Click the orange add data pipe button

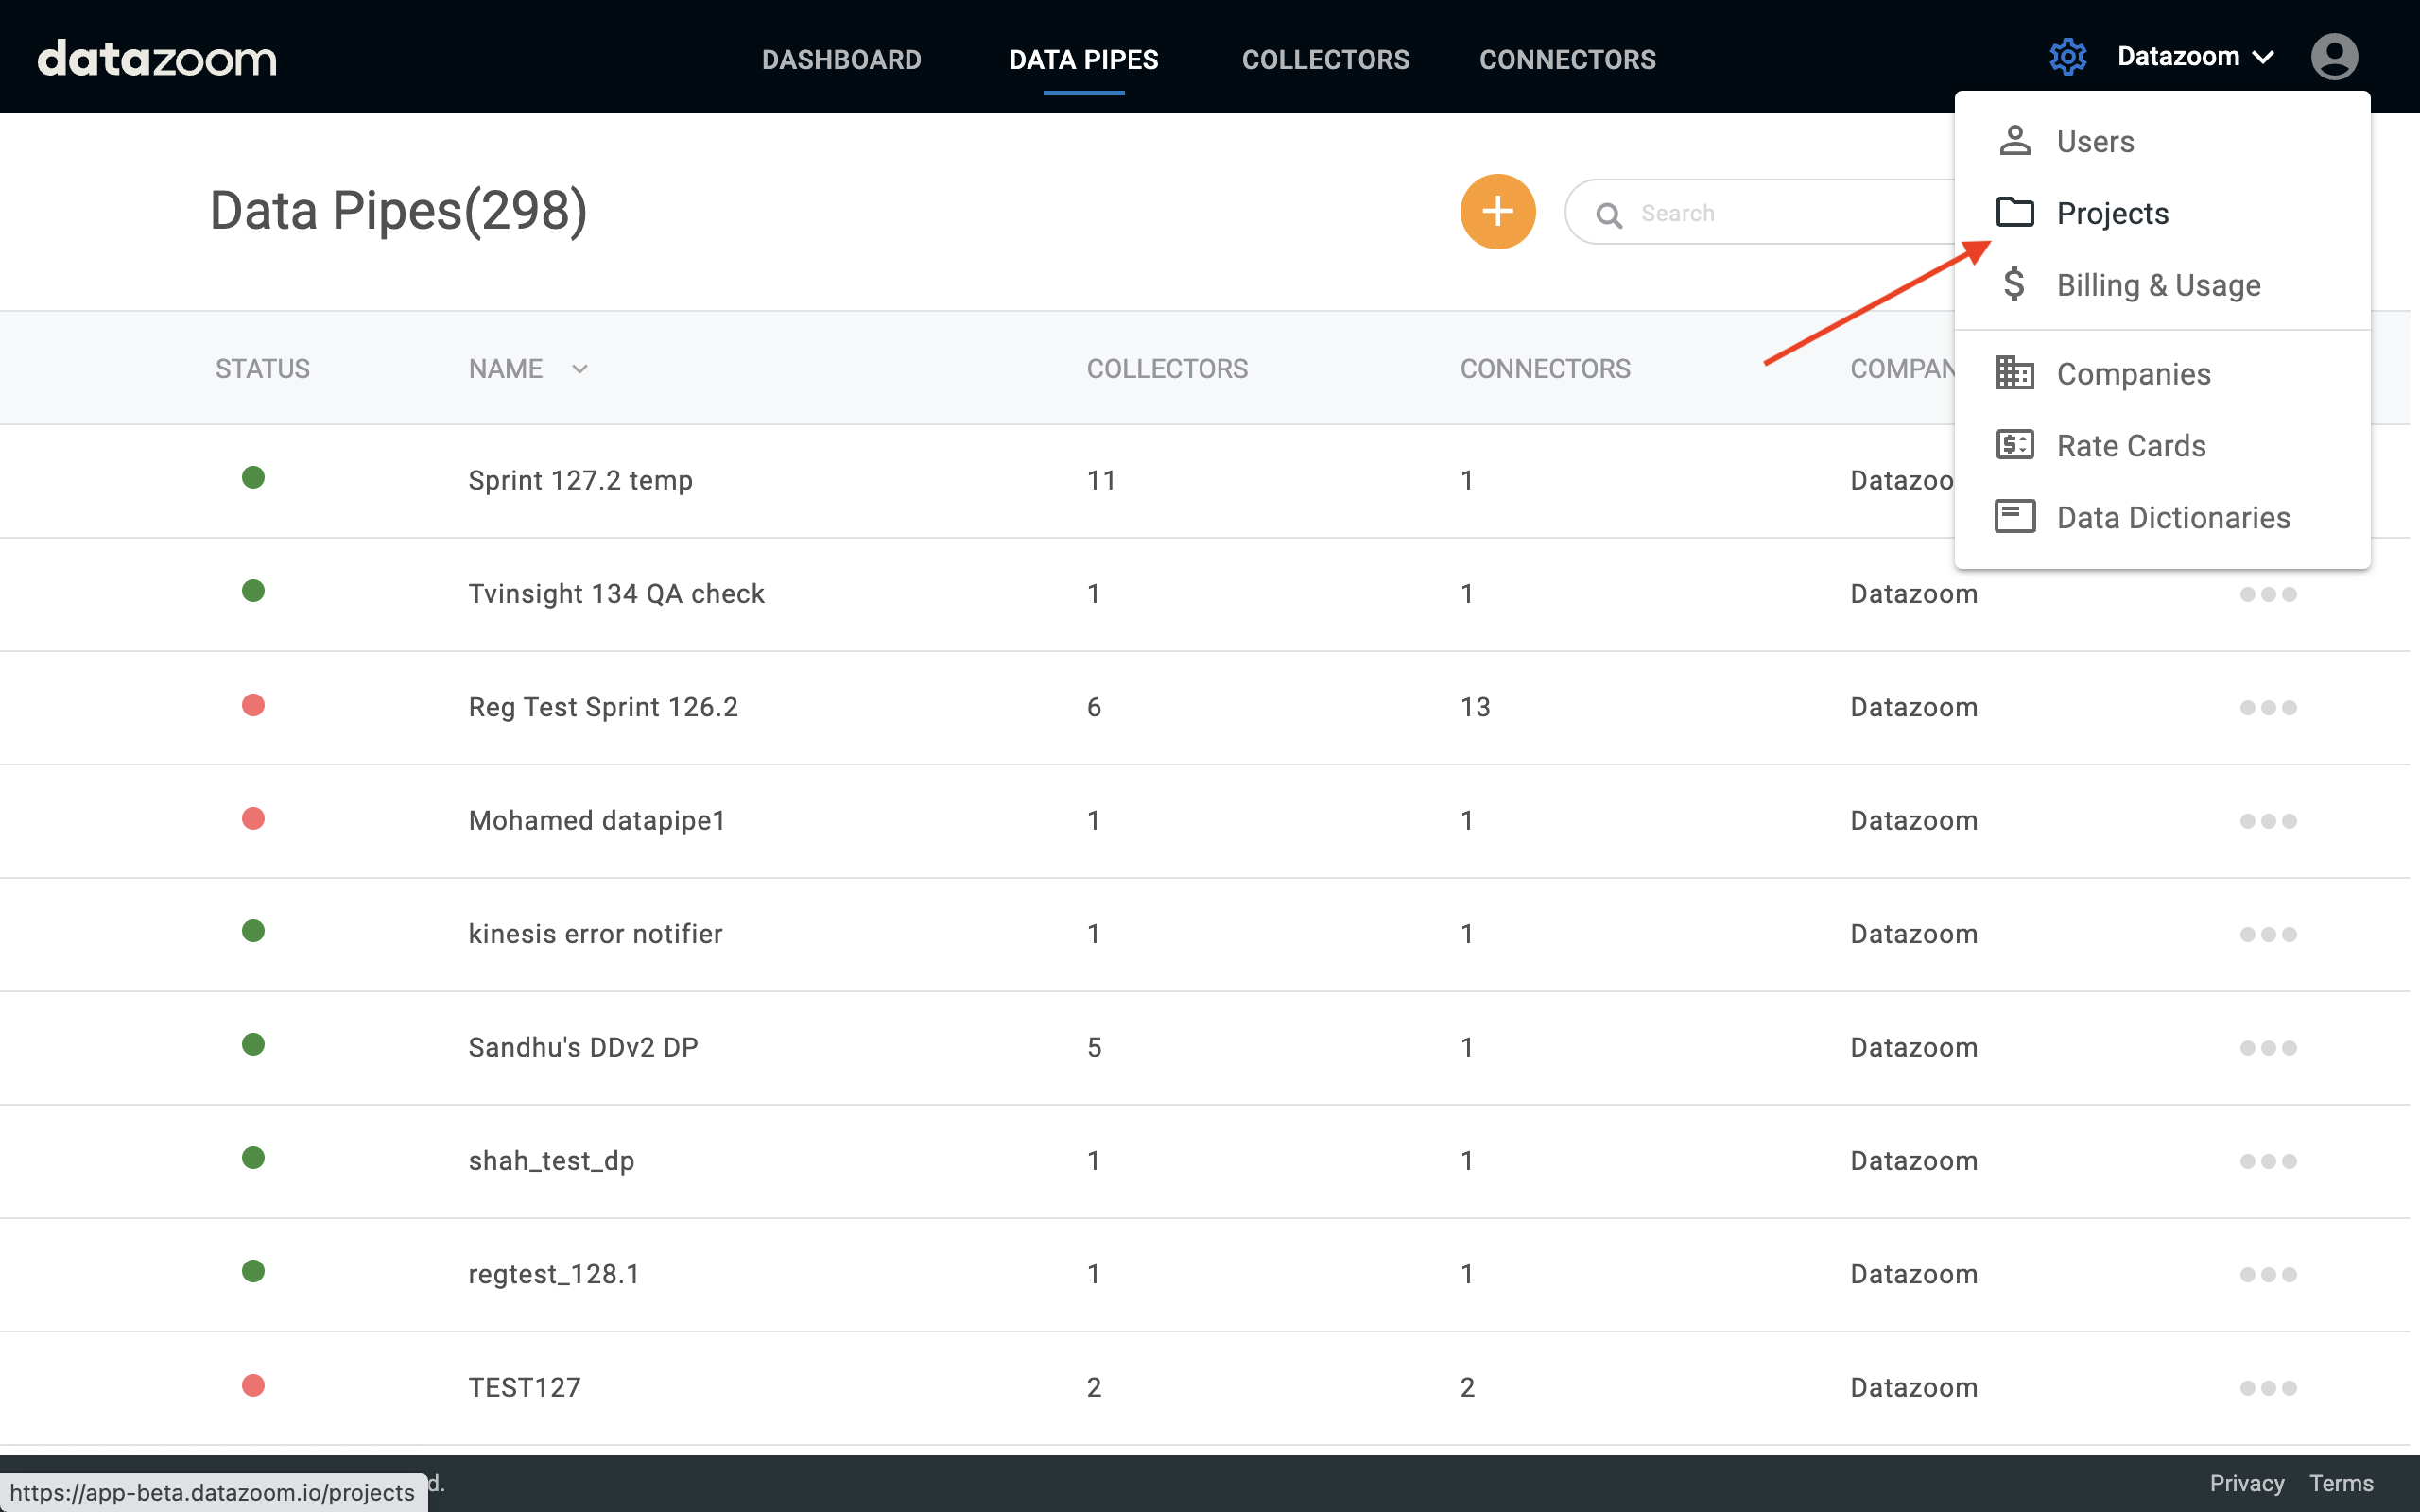point(1497,211)
